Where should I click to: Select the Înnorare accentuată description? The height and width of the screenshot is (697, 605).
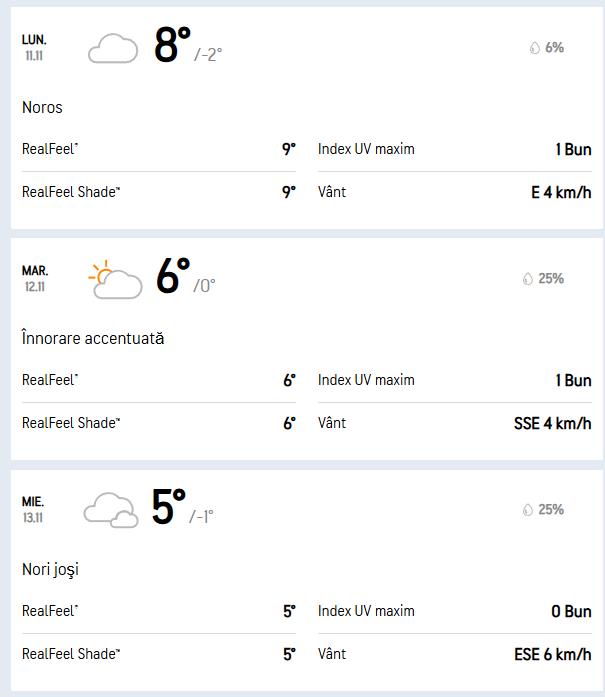[x=93, y=339]
